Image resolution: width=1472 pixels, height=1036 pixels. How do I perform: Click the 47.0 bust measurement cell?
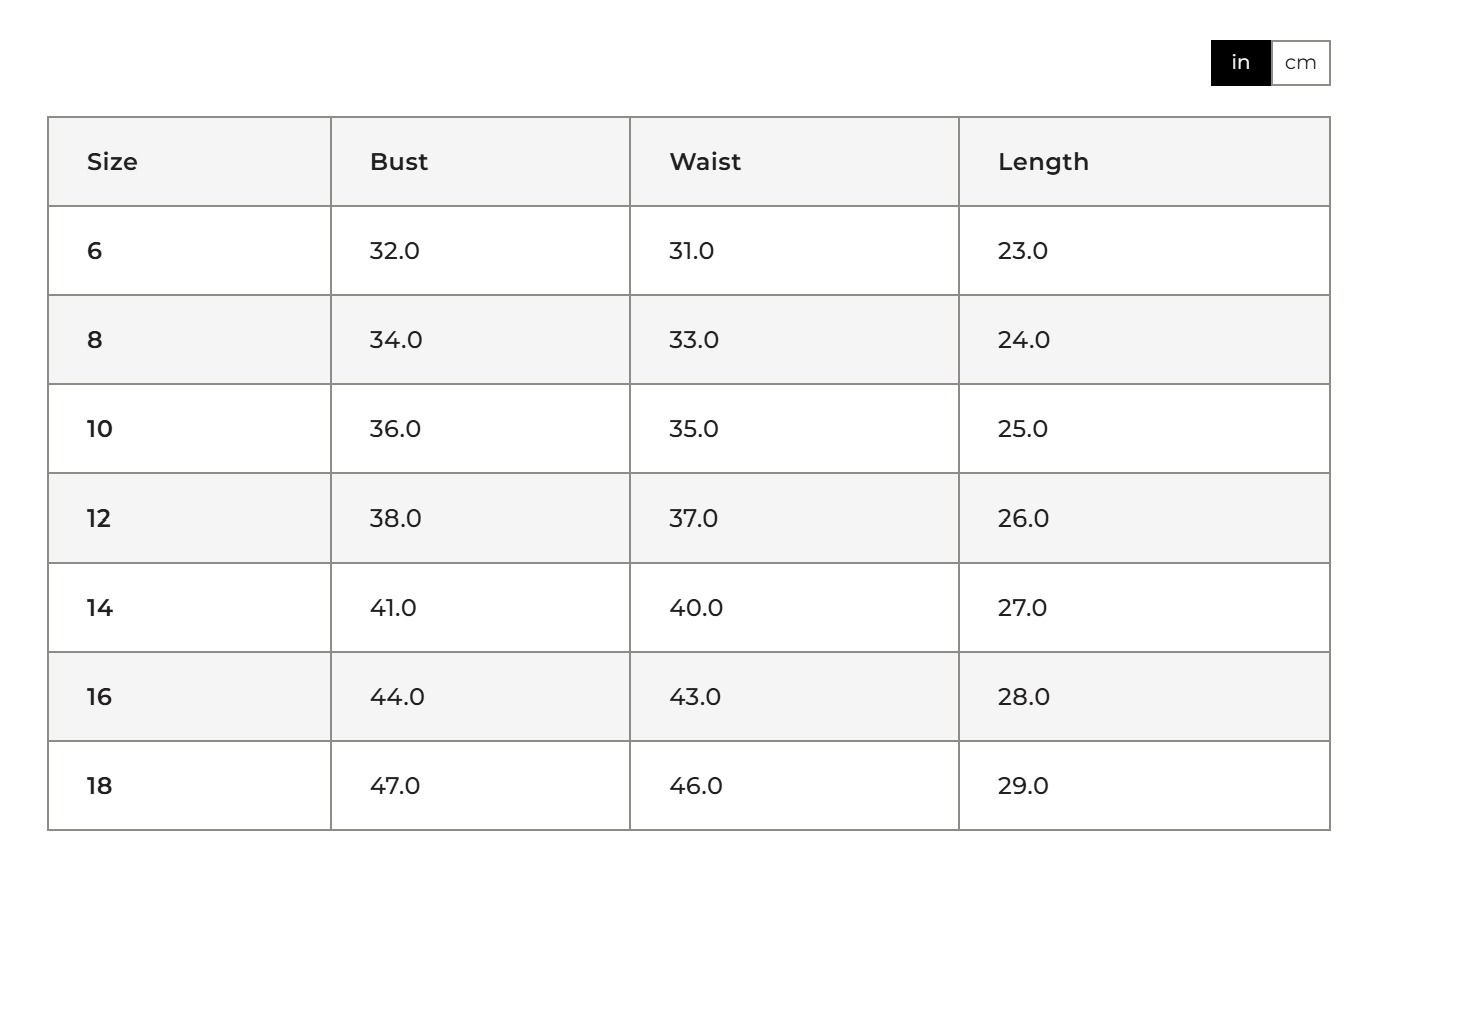pos(480,786)
